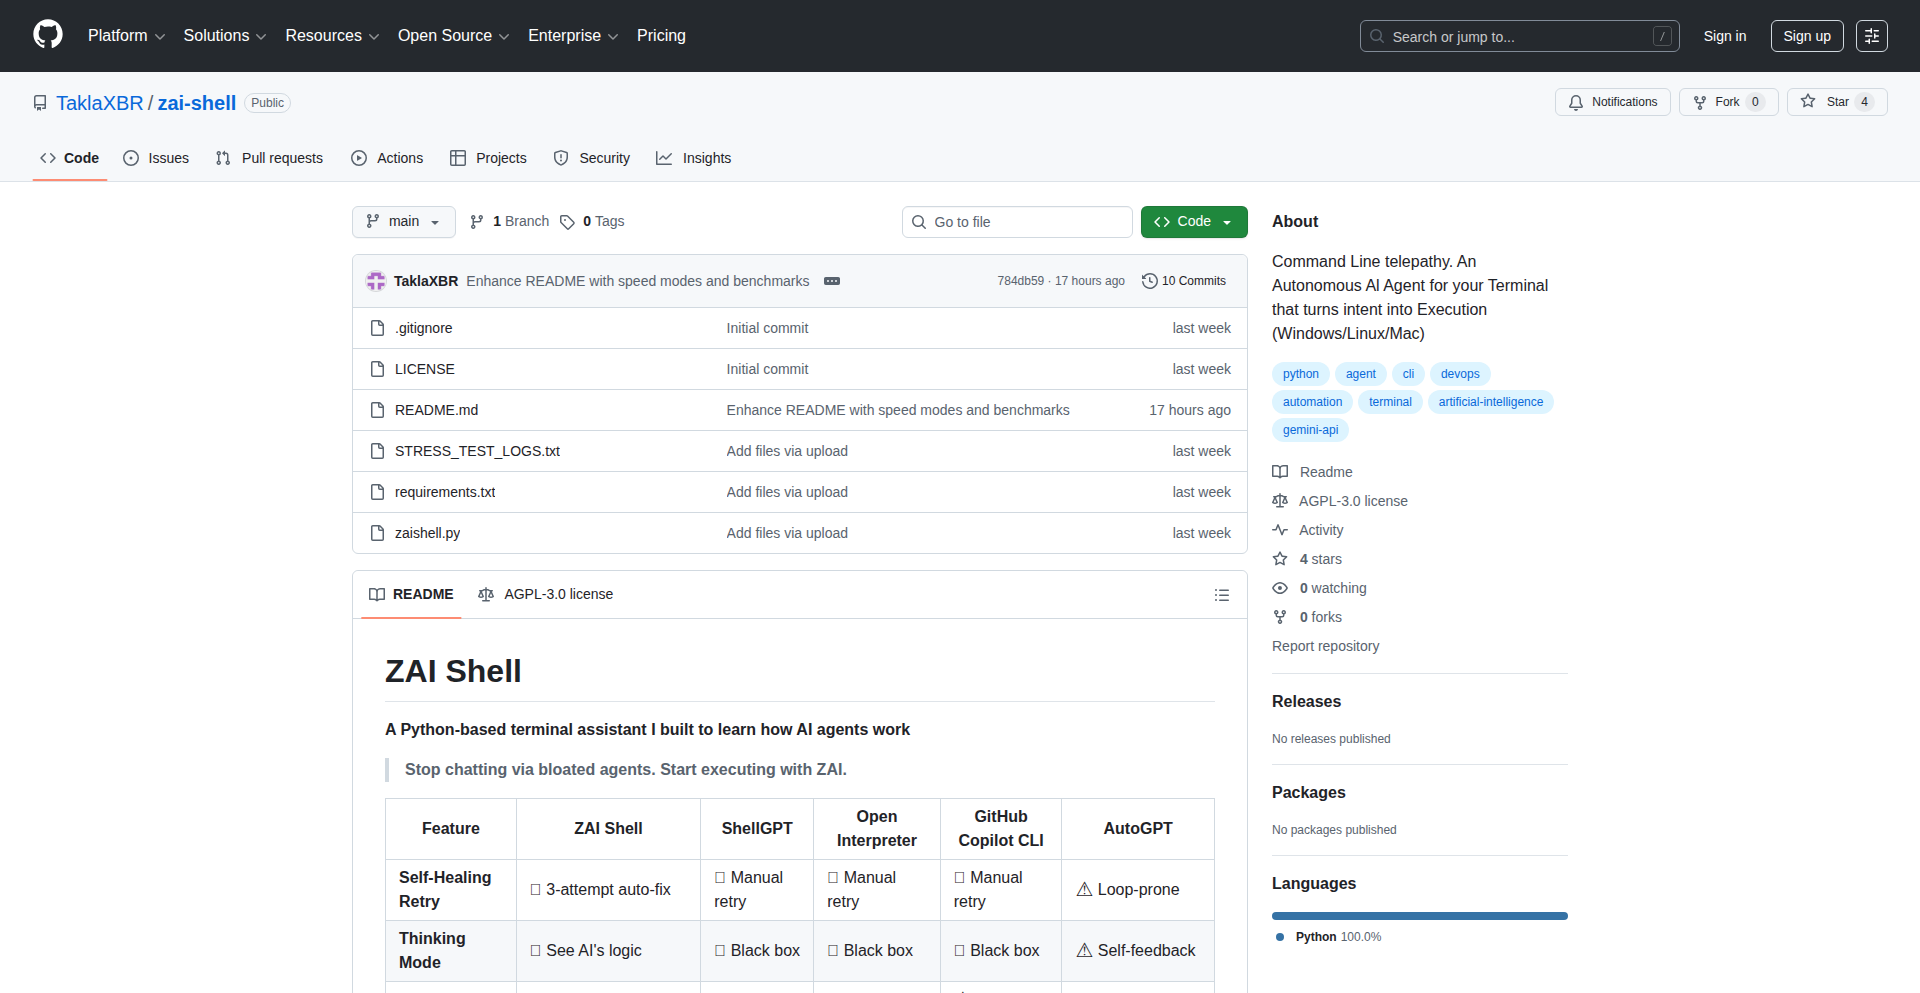Click the GitHub logo icon

[x=48, y=35]
